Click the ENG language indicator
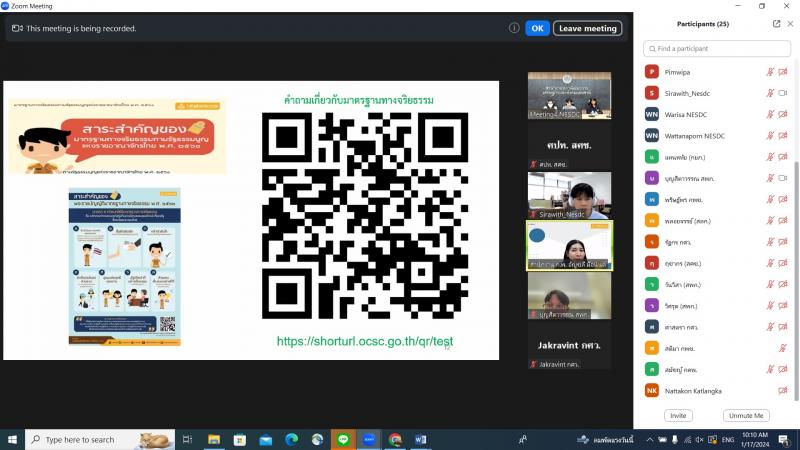800x450 pixels. coord(728,439)
